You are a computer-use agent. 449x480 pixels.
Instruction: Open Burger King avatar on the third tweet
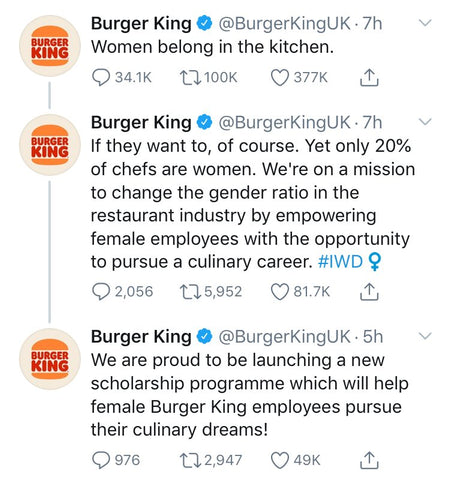(x=50, y=359)
